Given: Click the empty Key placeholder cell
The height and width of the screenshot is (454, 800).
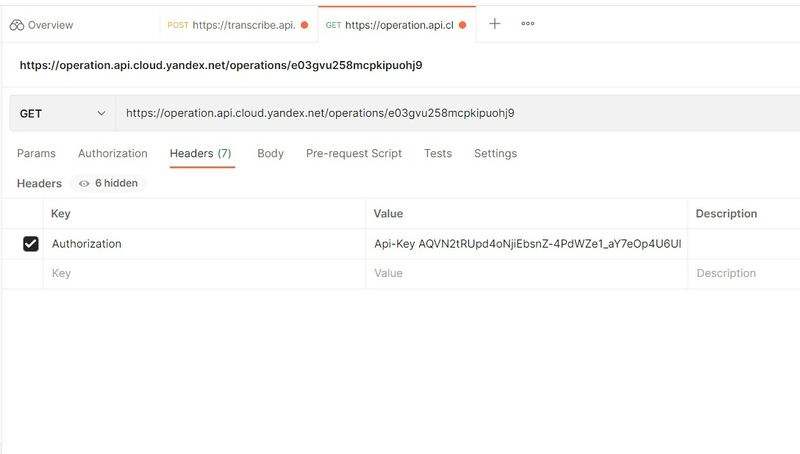Looking at the screenshot, I should coord(200,274).
